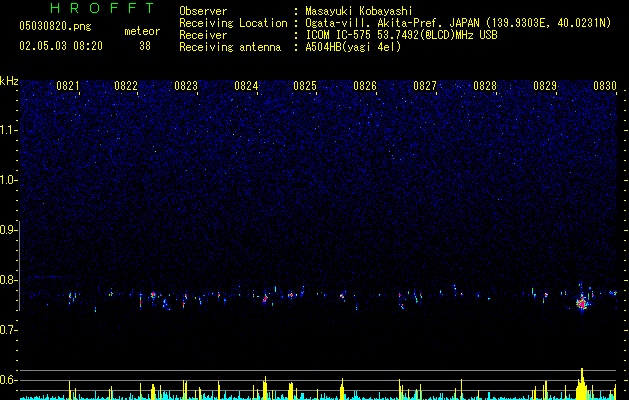This screenshot has height=400, width=629.
Task: Click the 0.9 kHz axis label
Action: click(9, 230)
